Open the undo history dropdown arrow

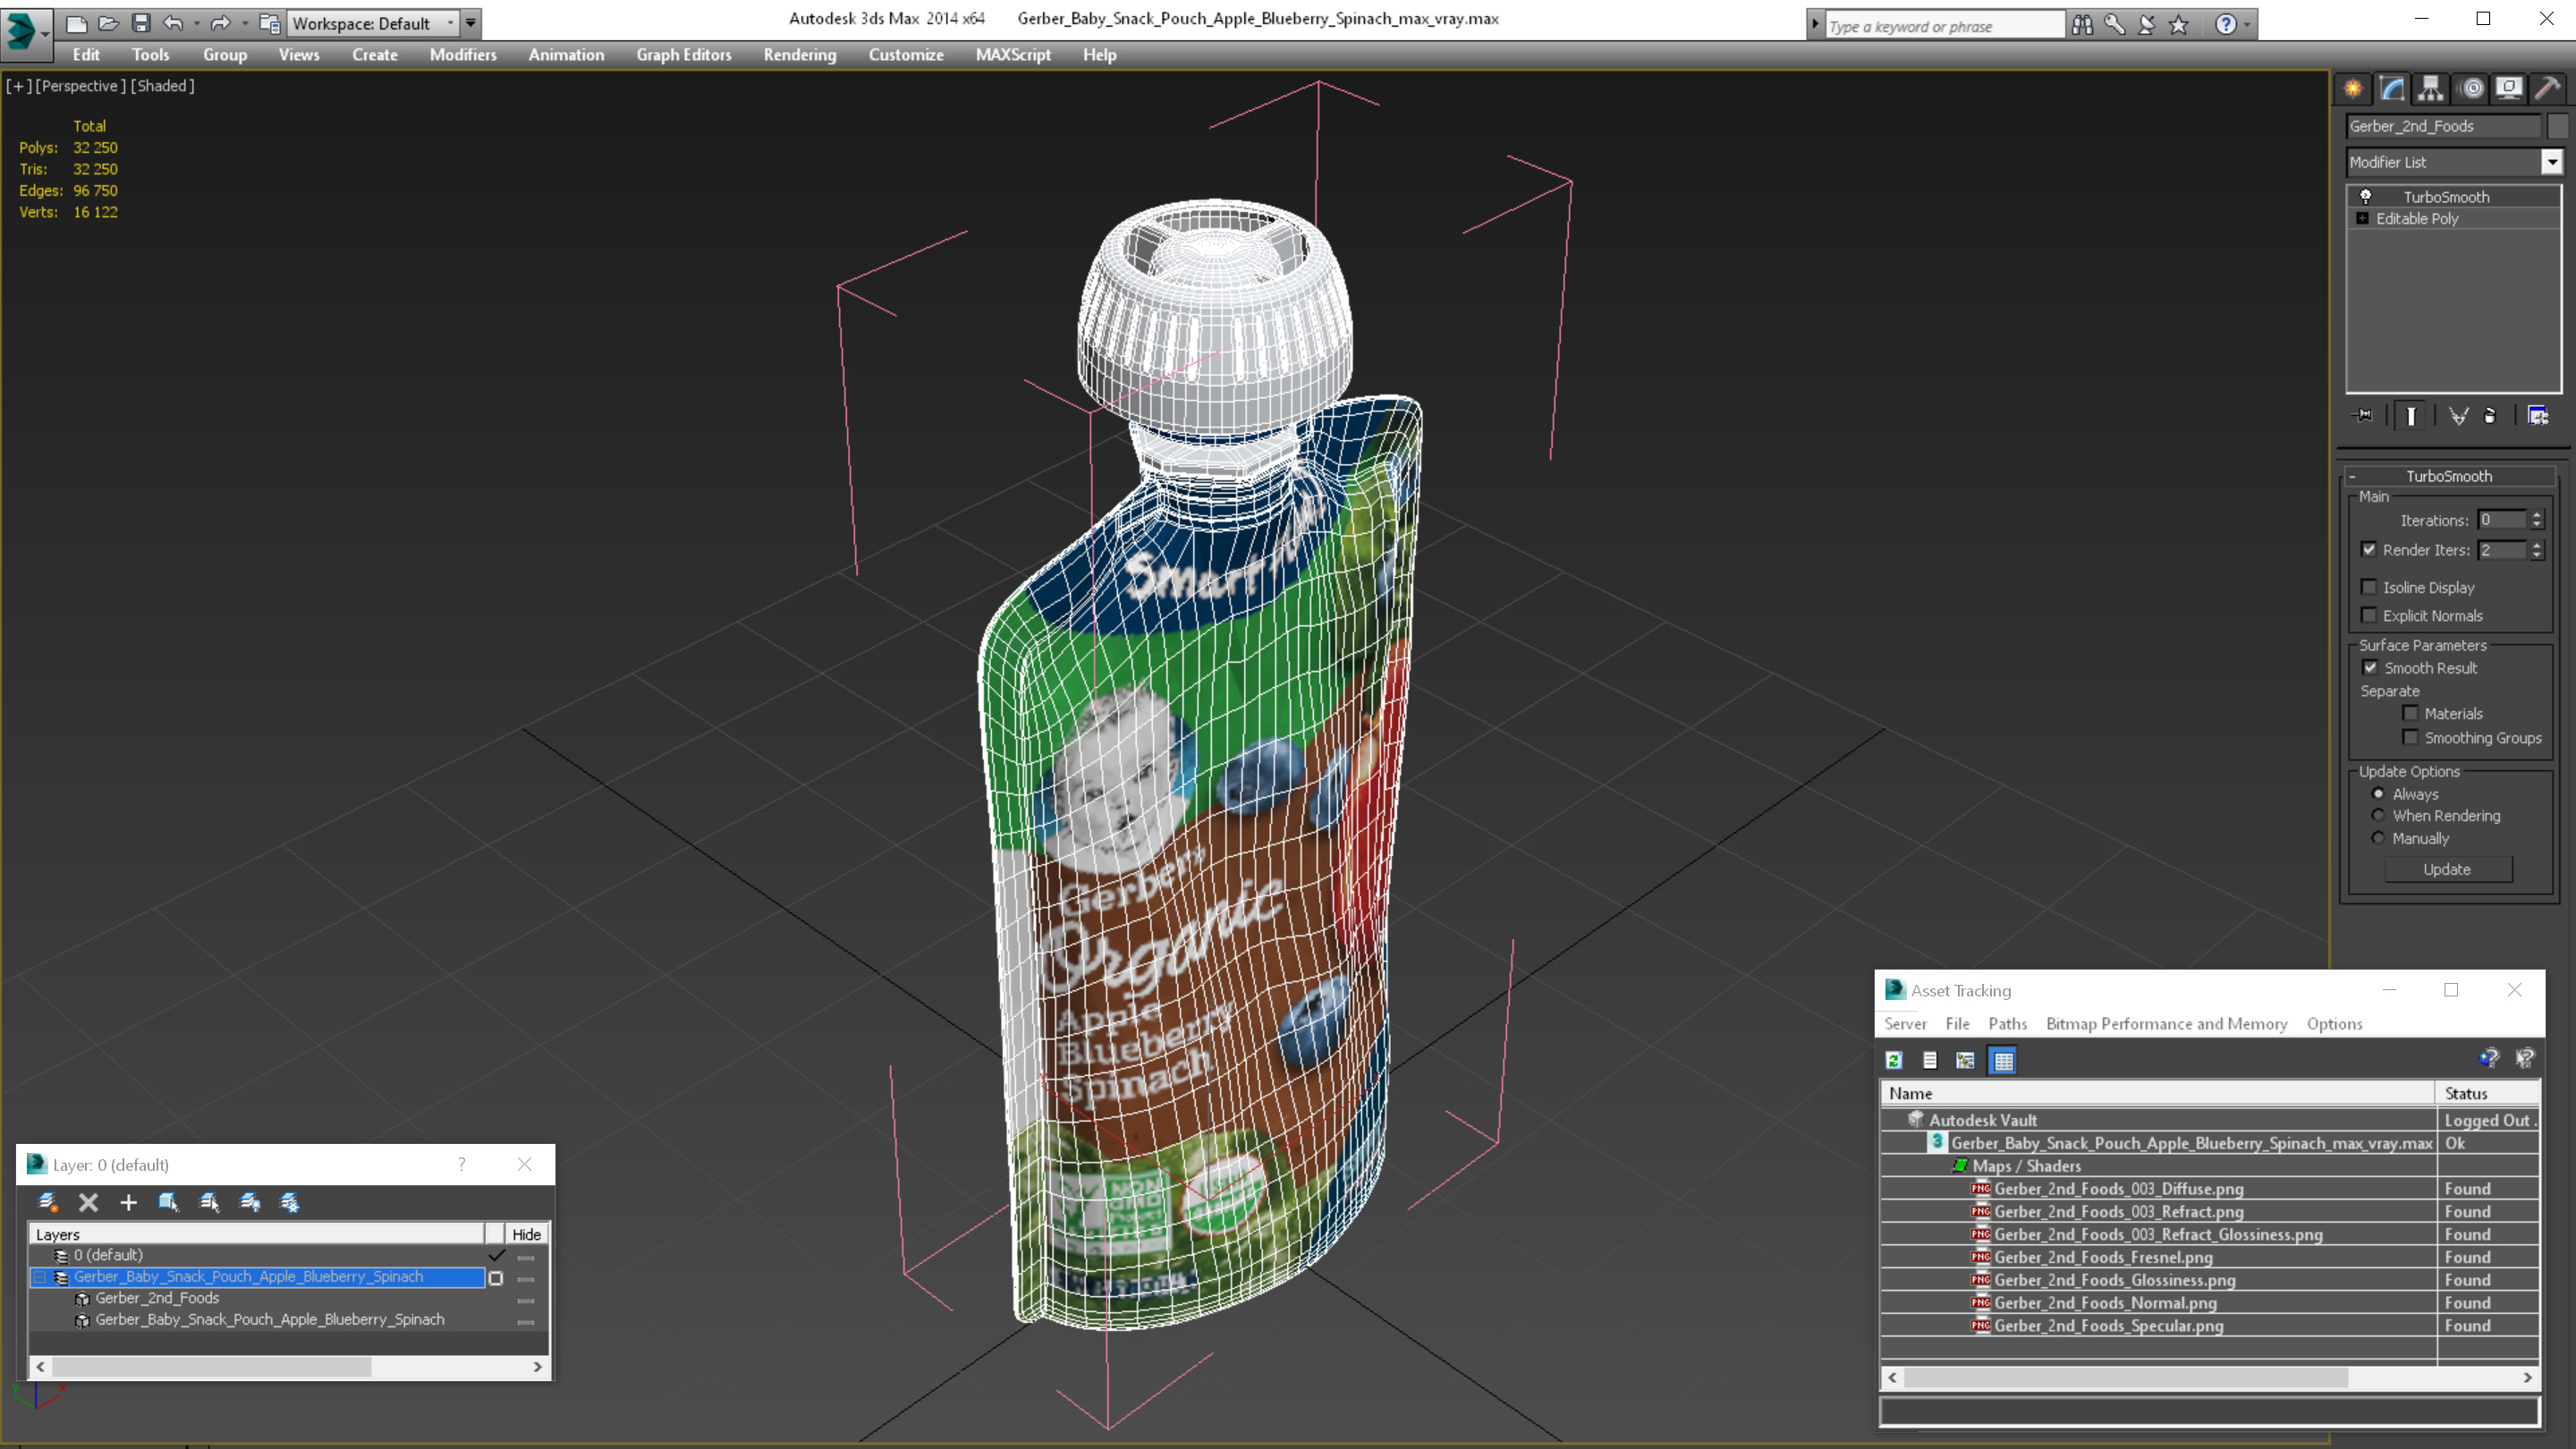(196, 23)
